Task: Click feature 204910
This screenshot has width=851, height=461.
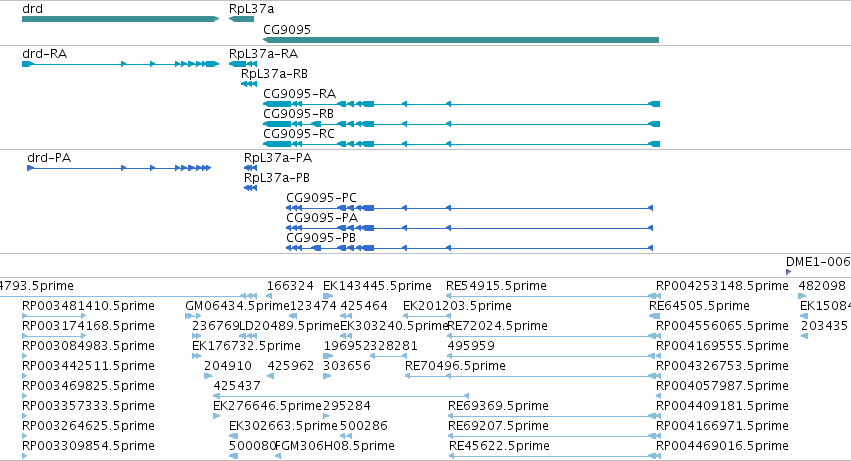Action: [x=228, y=366]
